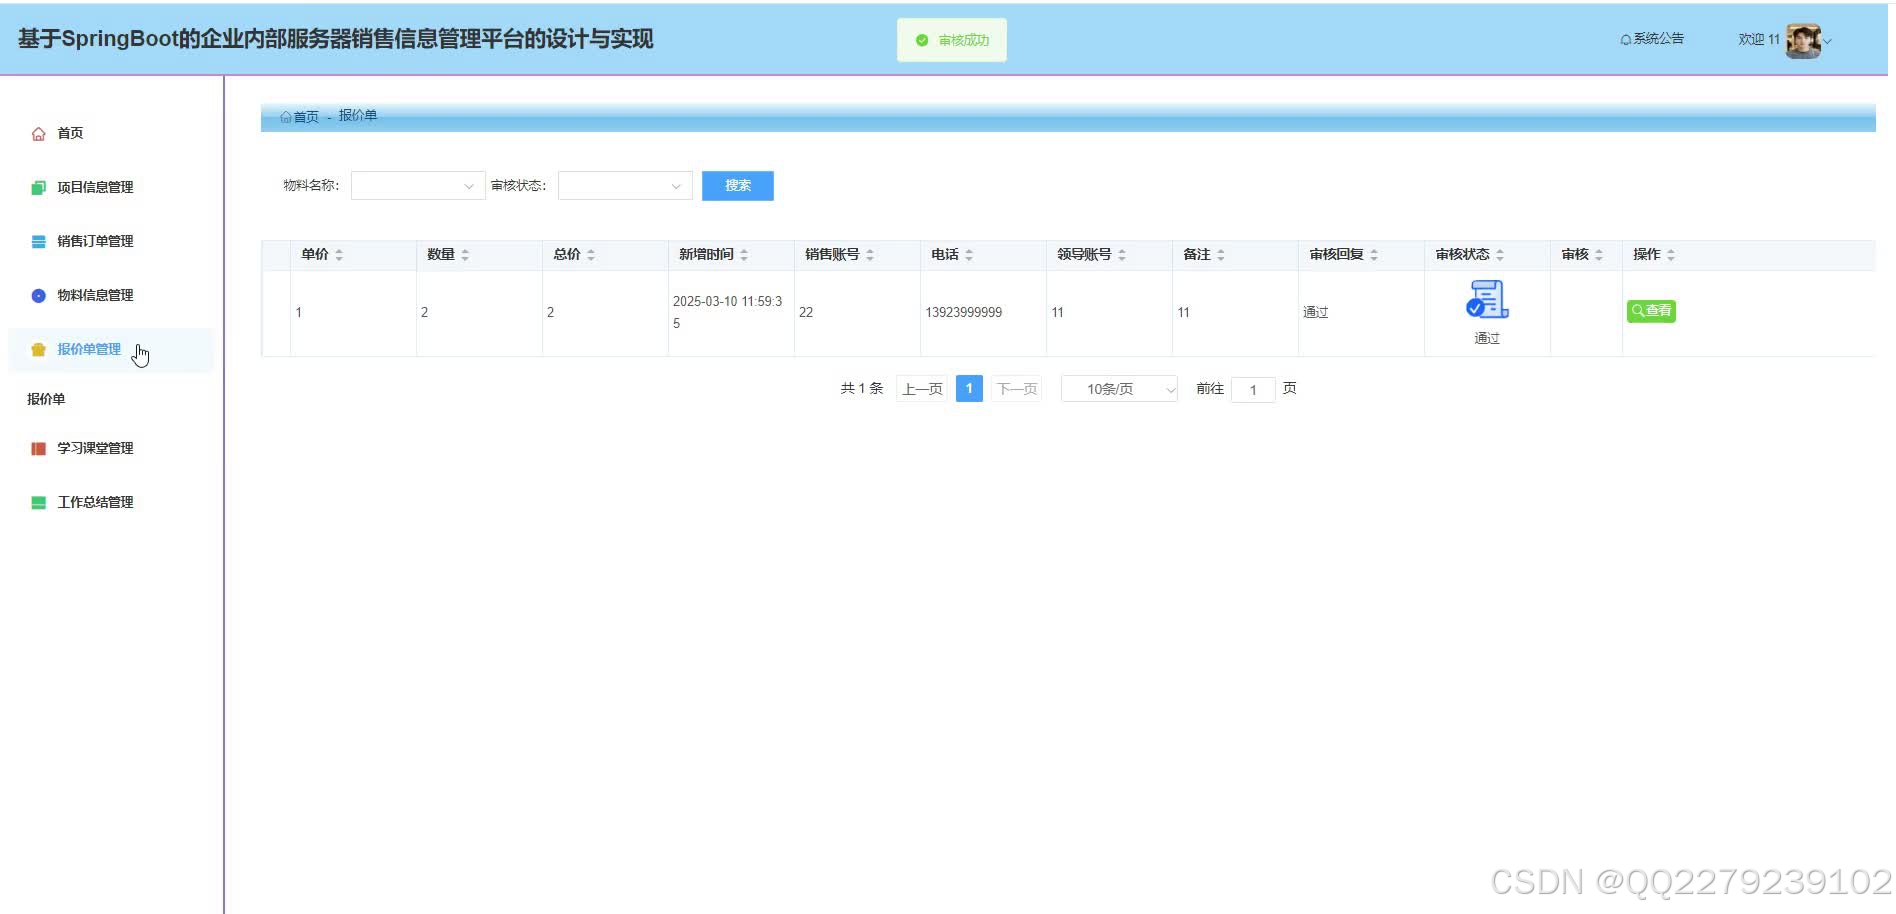Open the 物料名称 dropdown filter
The width and height of the screenshot is (1896, 914).
417,186
